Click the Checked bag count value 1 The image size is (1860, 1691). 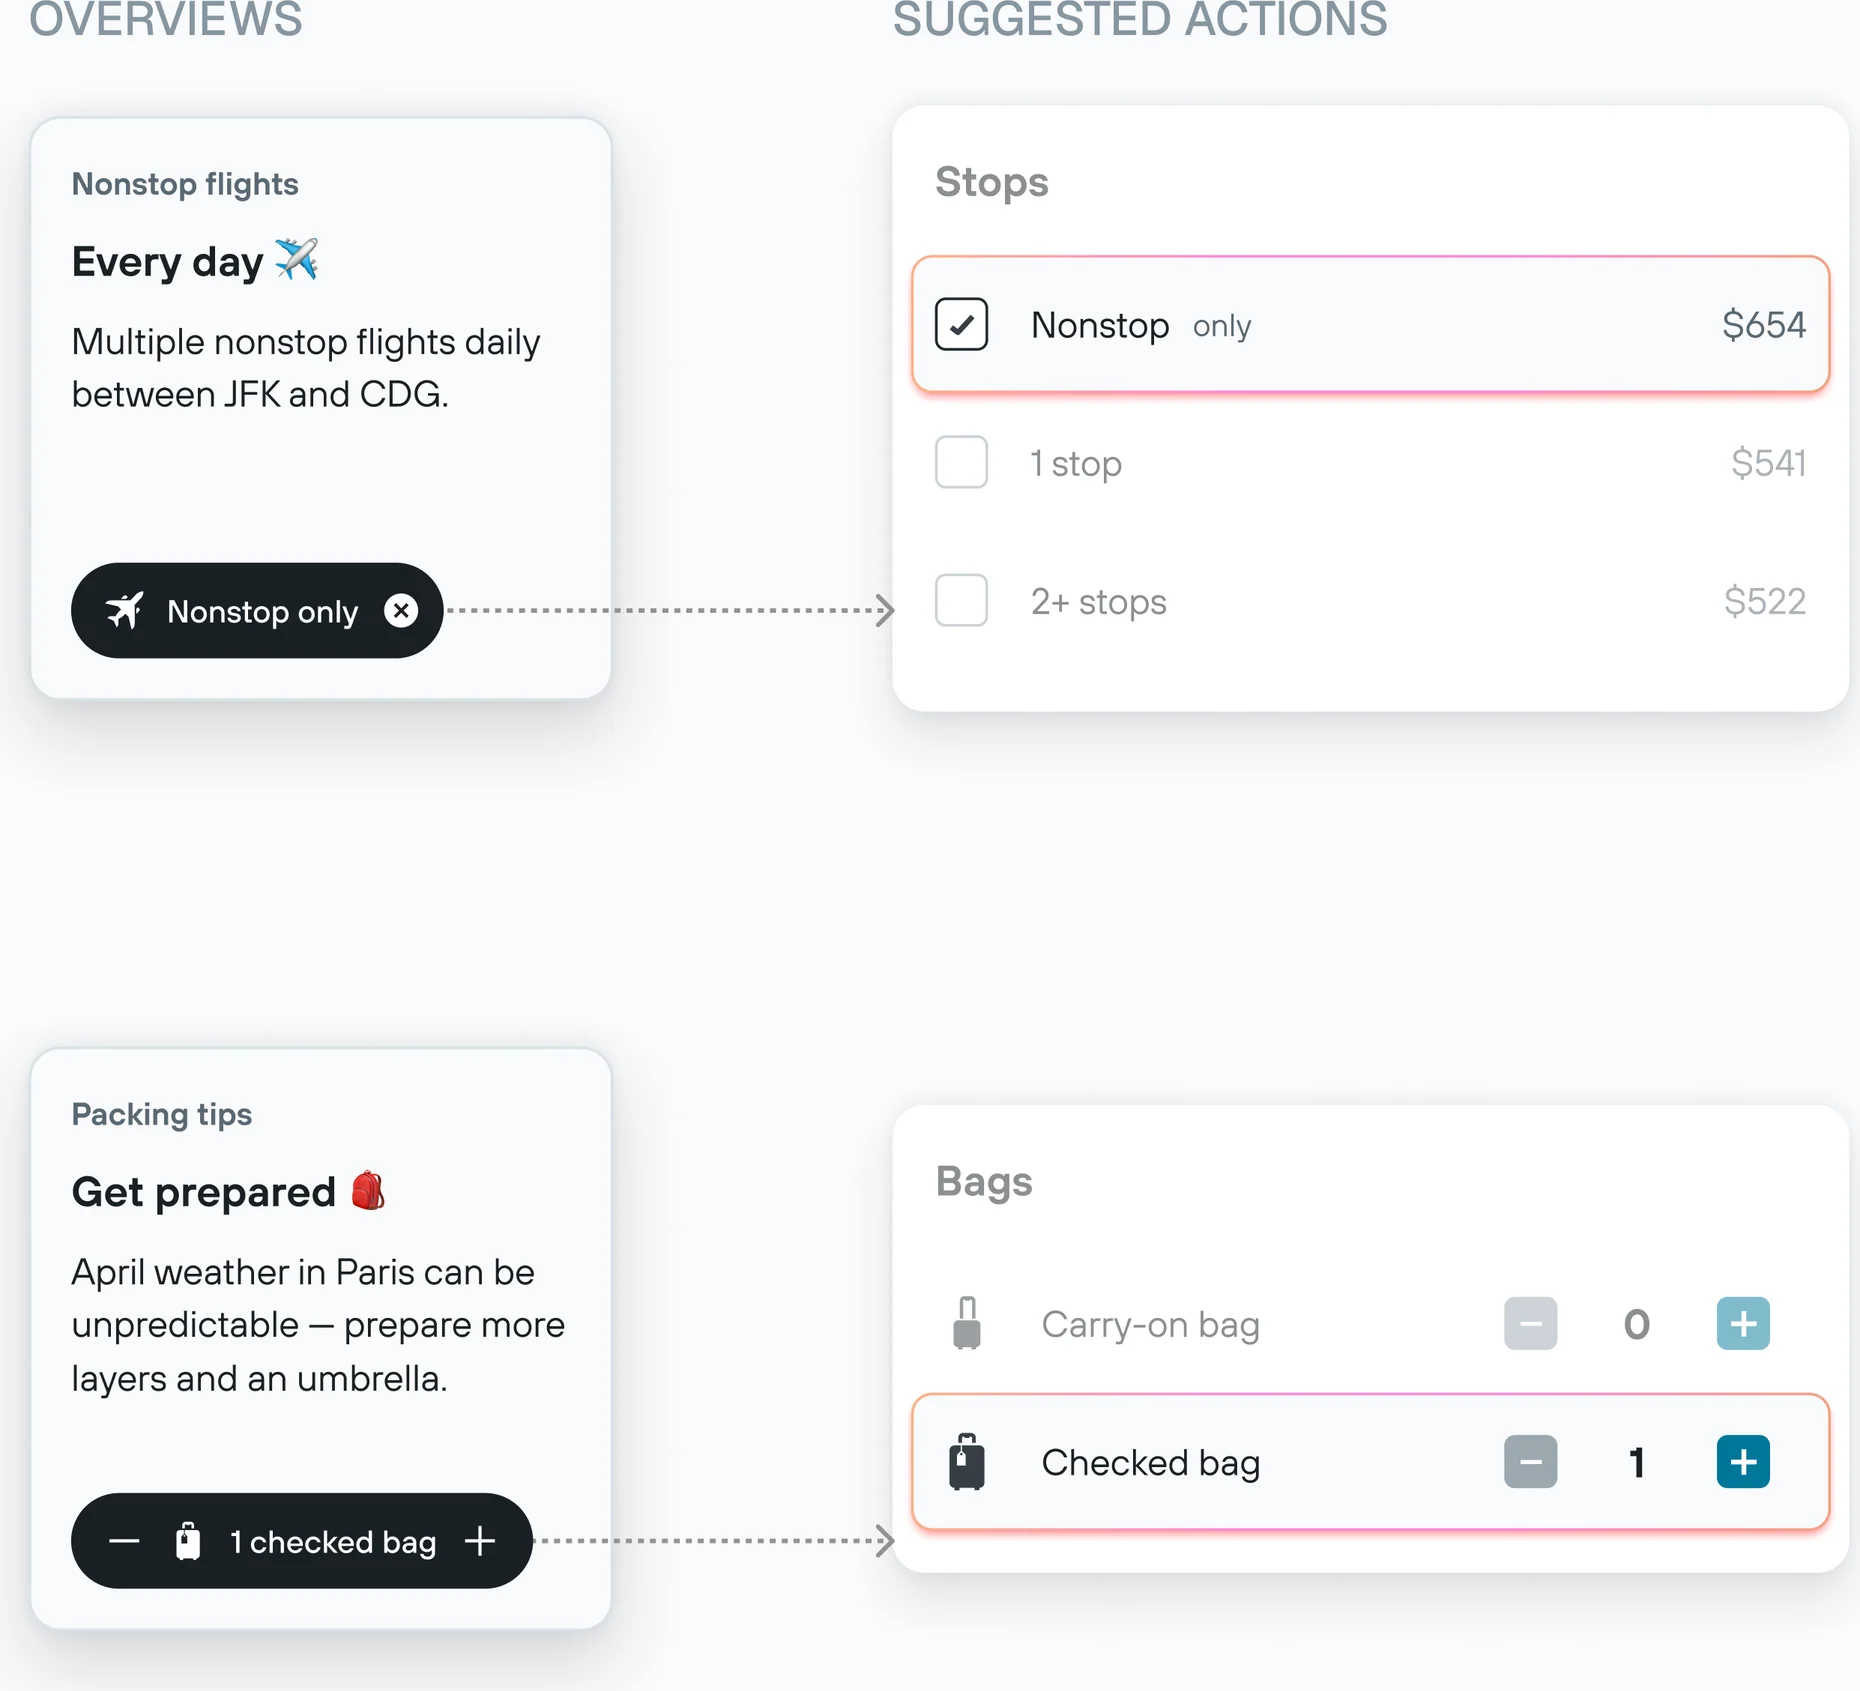(1637, 1463)
